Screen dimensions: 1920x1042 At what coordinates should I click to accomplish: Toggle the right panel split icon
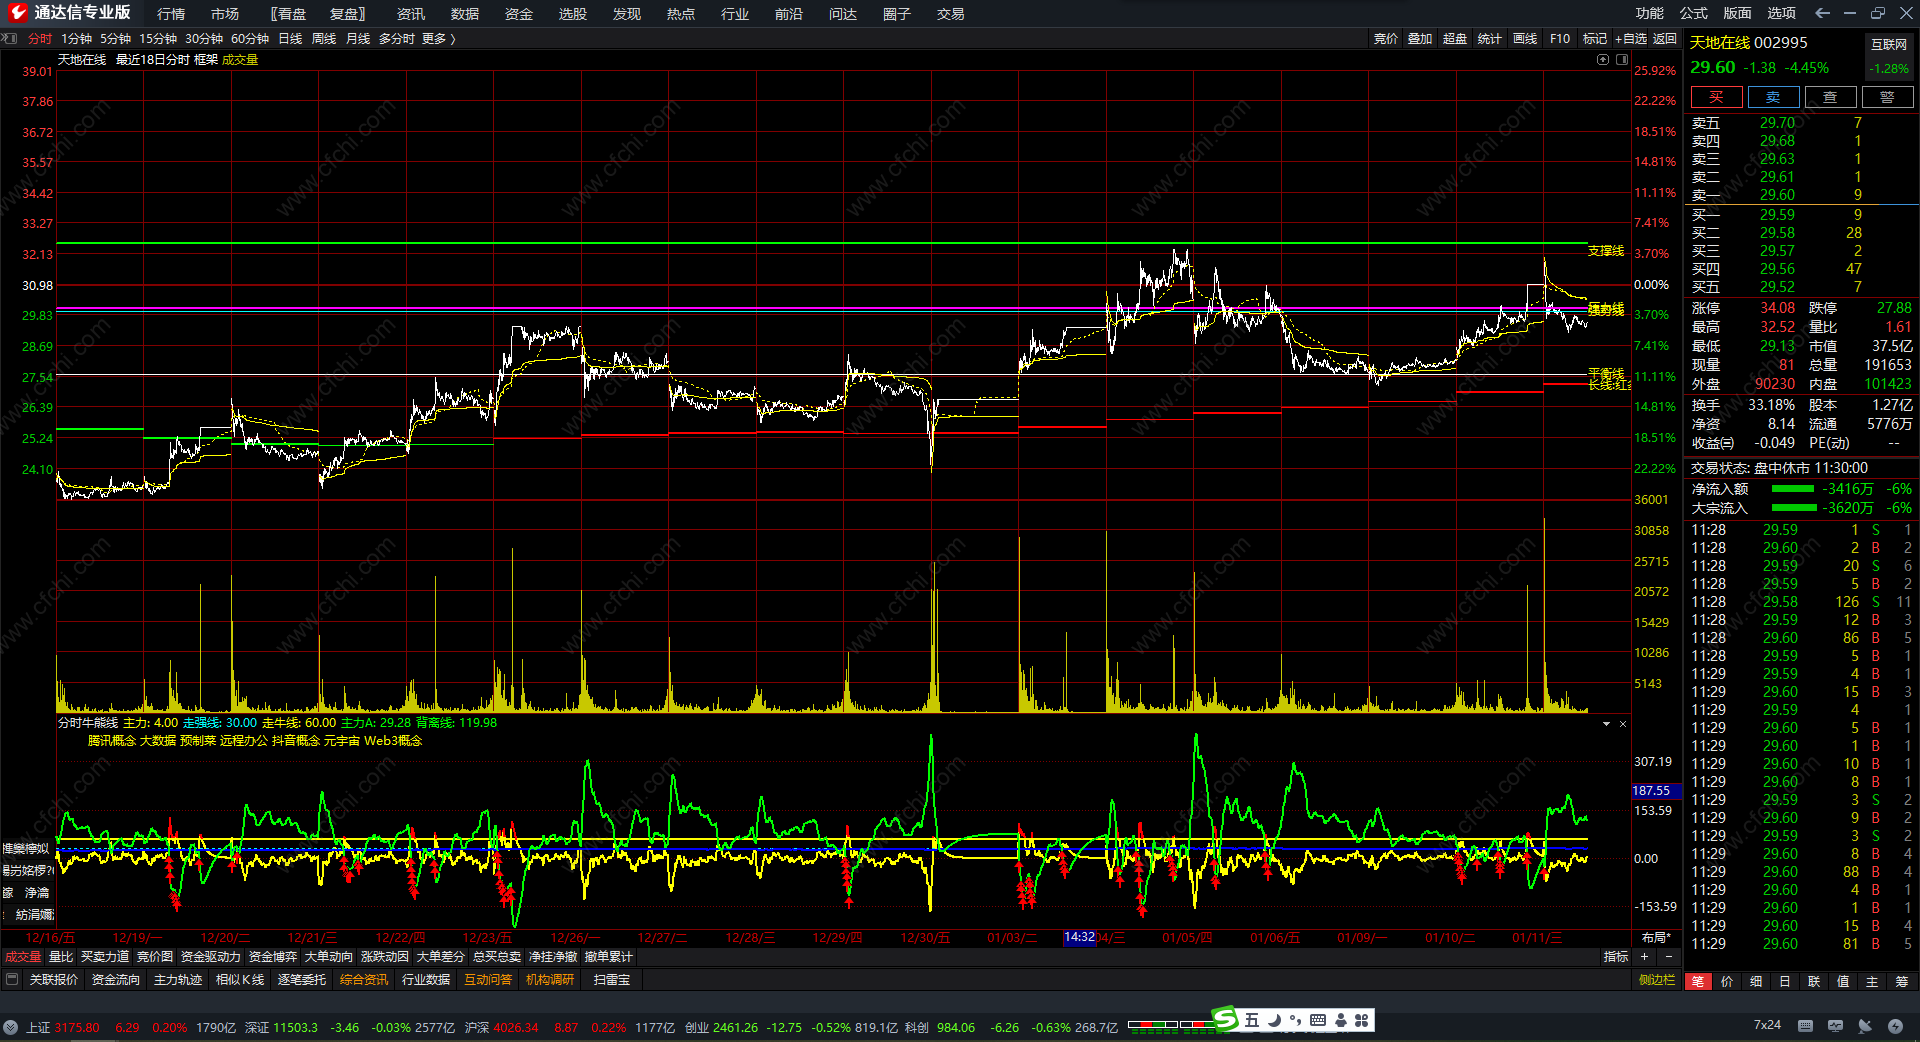click(1622, 60)
